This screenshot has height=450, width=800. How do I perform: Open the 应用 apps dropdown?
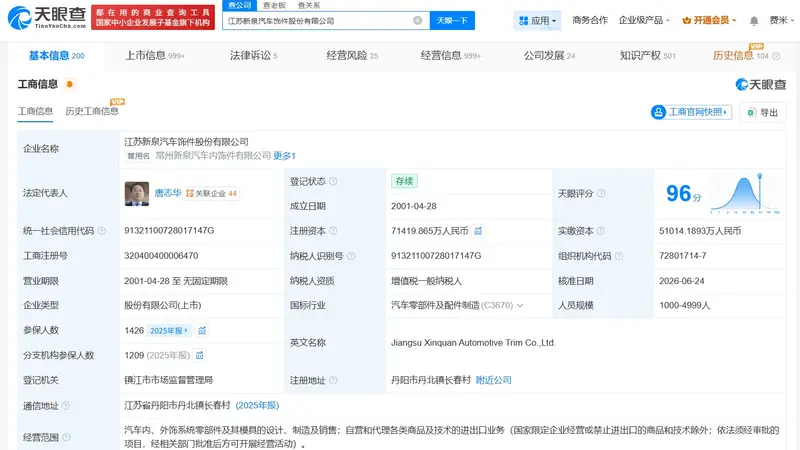tap(537, 20)
